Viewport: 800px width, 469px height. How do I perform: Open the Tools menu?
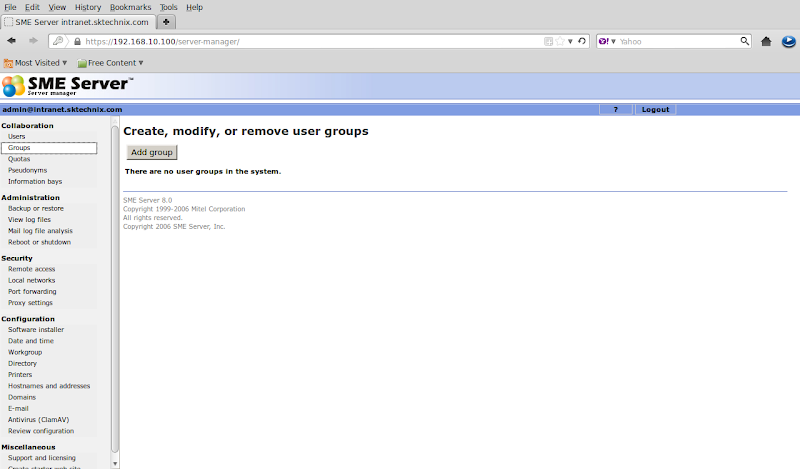click(x=168, y=7)
